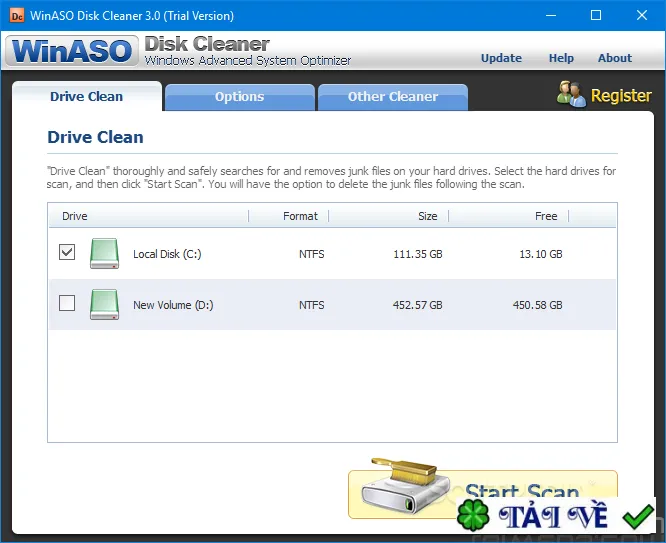Image resolution: width=666 pixels, height=543 pixels.
Task: Select the New Volume (D:) label
Action: pyautogui.click(x=173, y=305)
